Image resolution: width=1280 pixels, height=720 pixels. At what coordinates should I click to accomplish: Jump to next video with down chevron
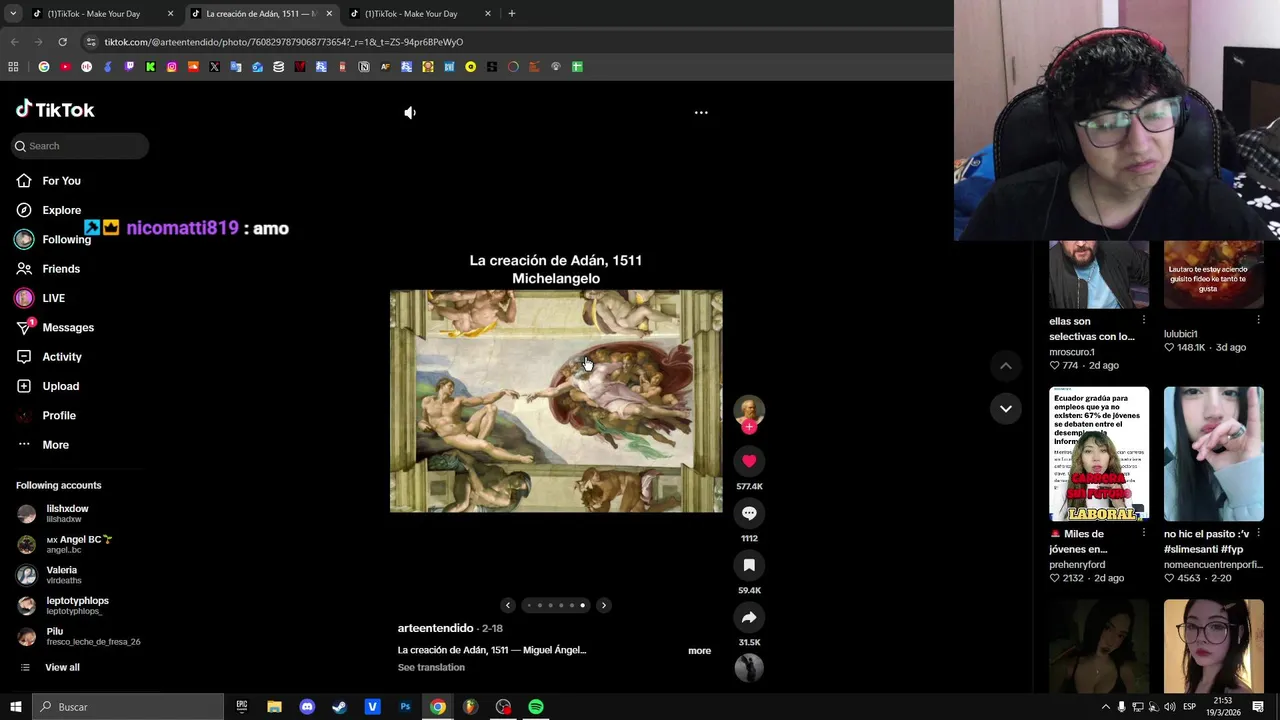[x=1006, y=408]
